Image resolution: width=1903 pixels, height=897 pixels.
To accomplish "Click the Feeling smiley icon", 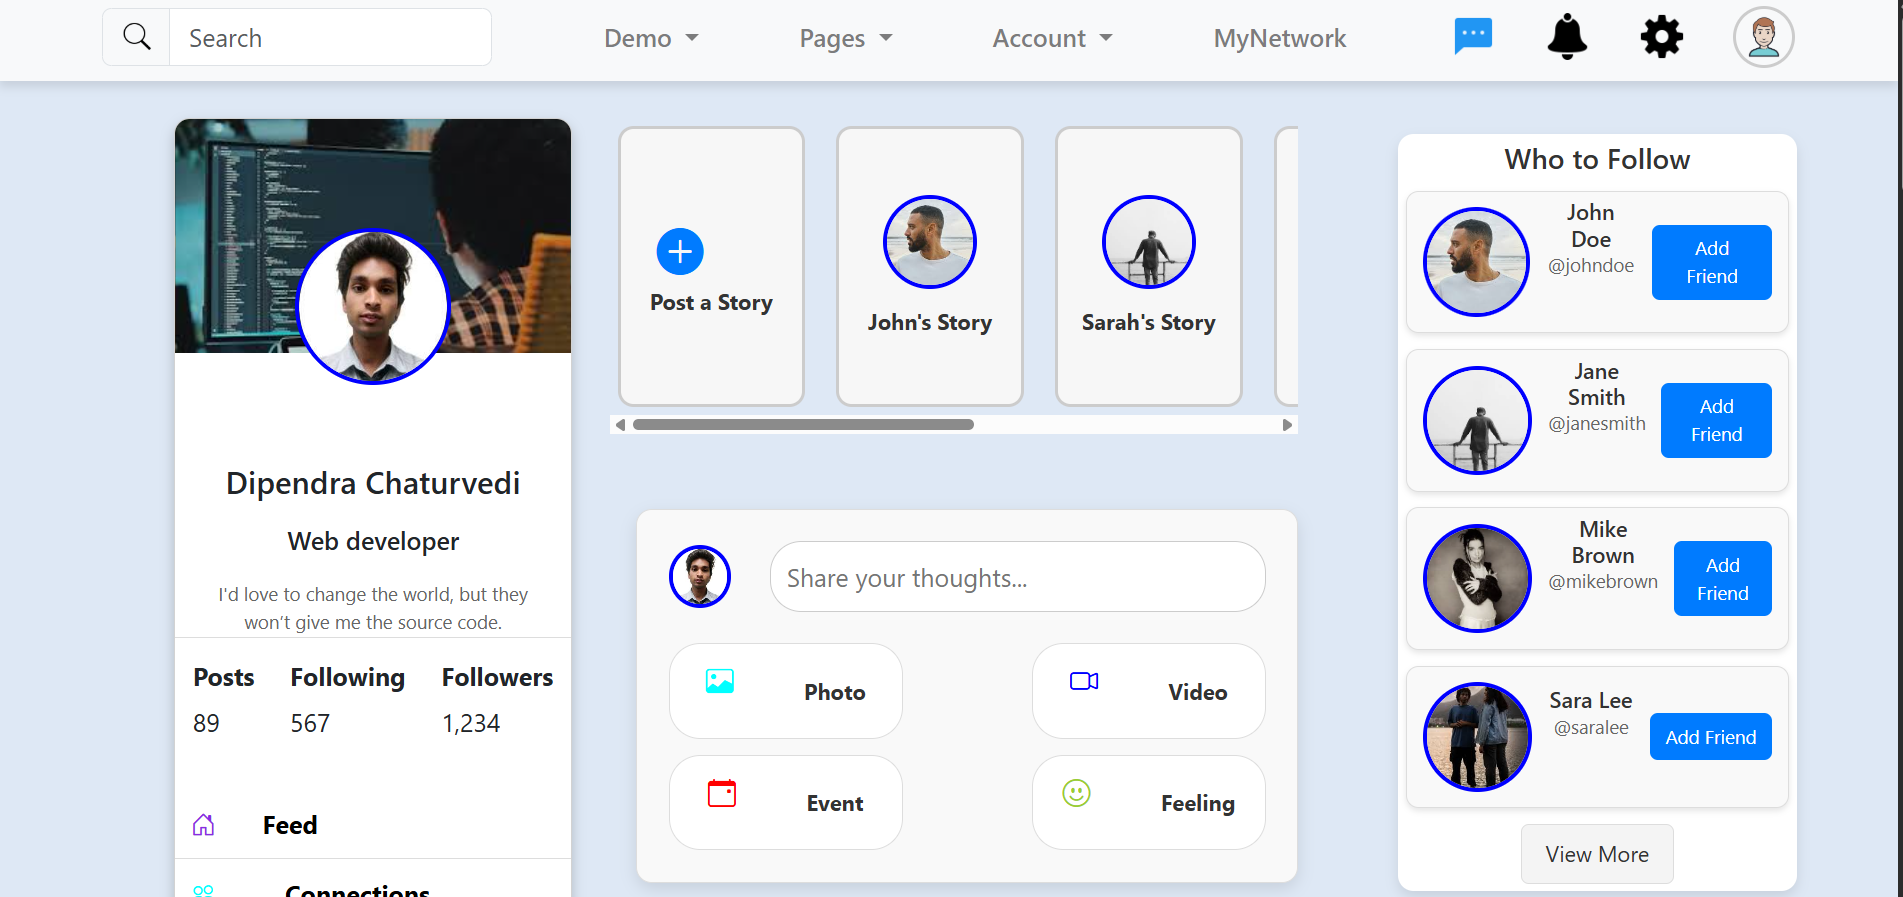I will [1076, 793].
